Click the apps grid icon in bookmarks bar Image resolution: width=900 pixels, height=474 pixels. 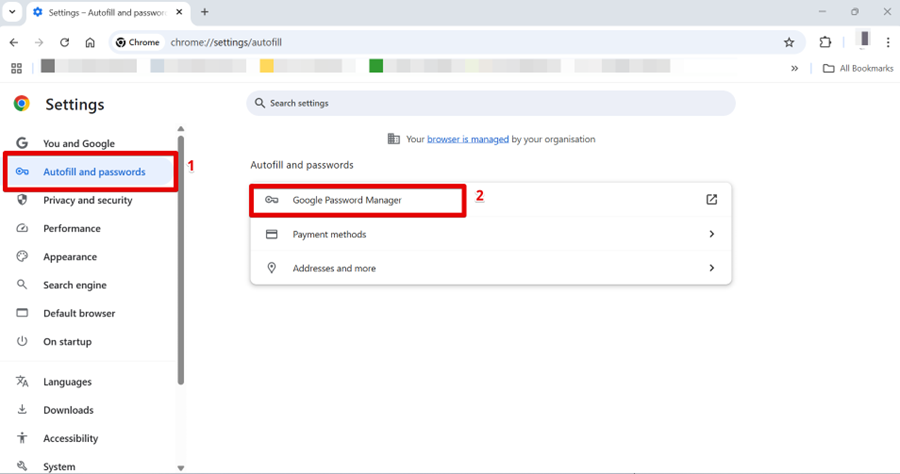tap(16, 68)
